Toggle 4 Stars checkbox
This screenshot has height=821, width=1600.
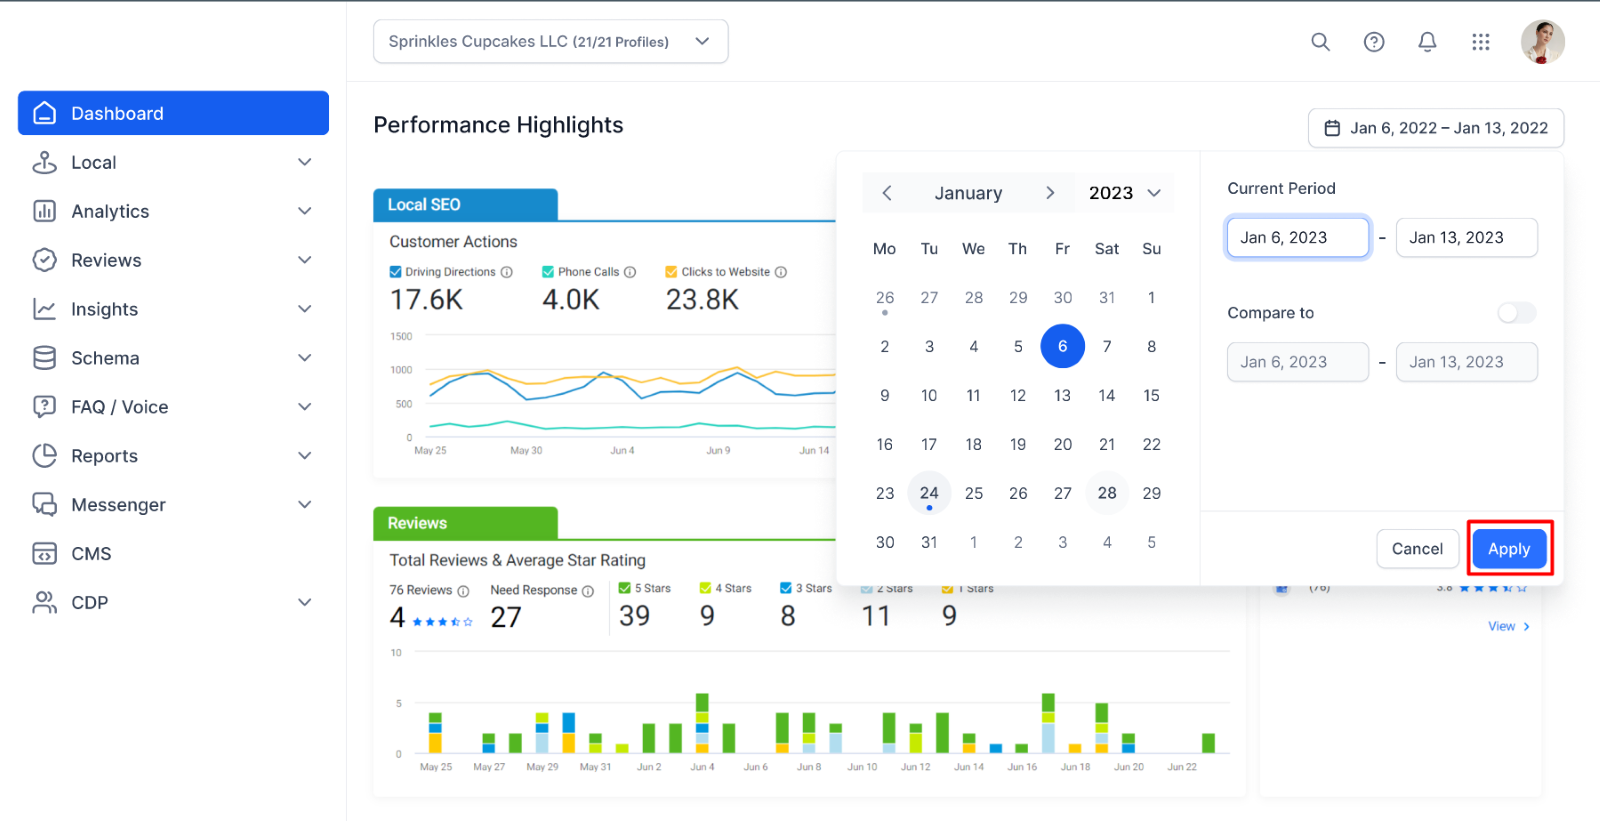705,588
